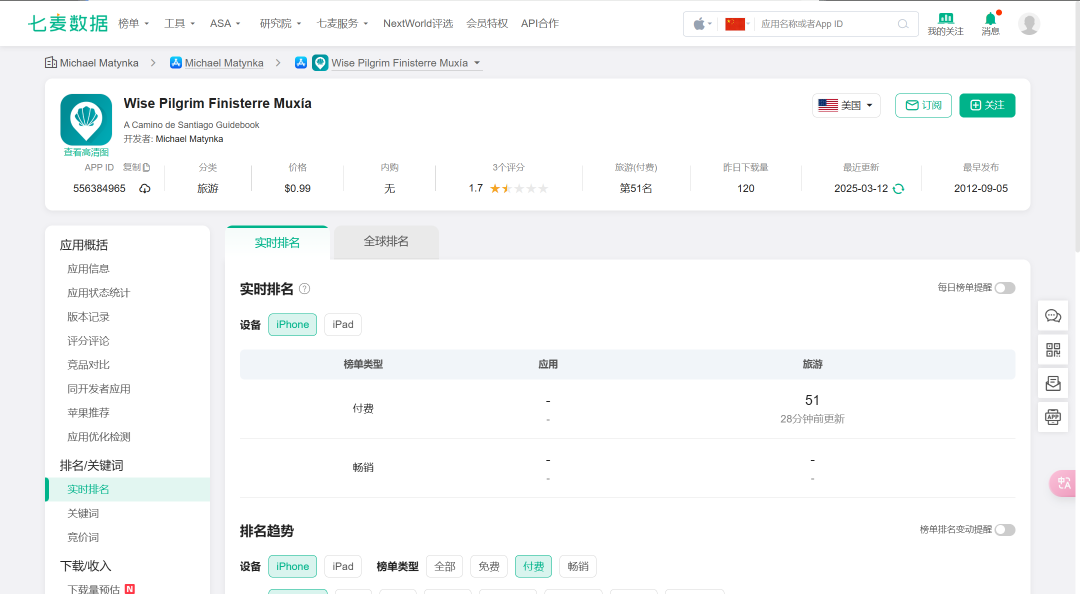This screenshot has height=594, width=1080.
Task: Select 全部 chart type filter
Action: (x=445, y=566)
